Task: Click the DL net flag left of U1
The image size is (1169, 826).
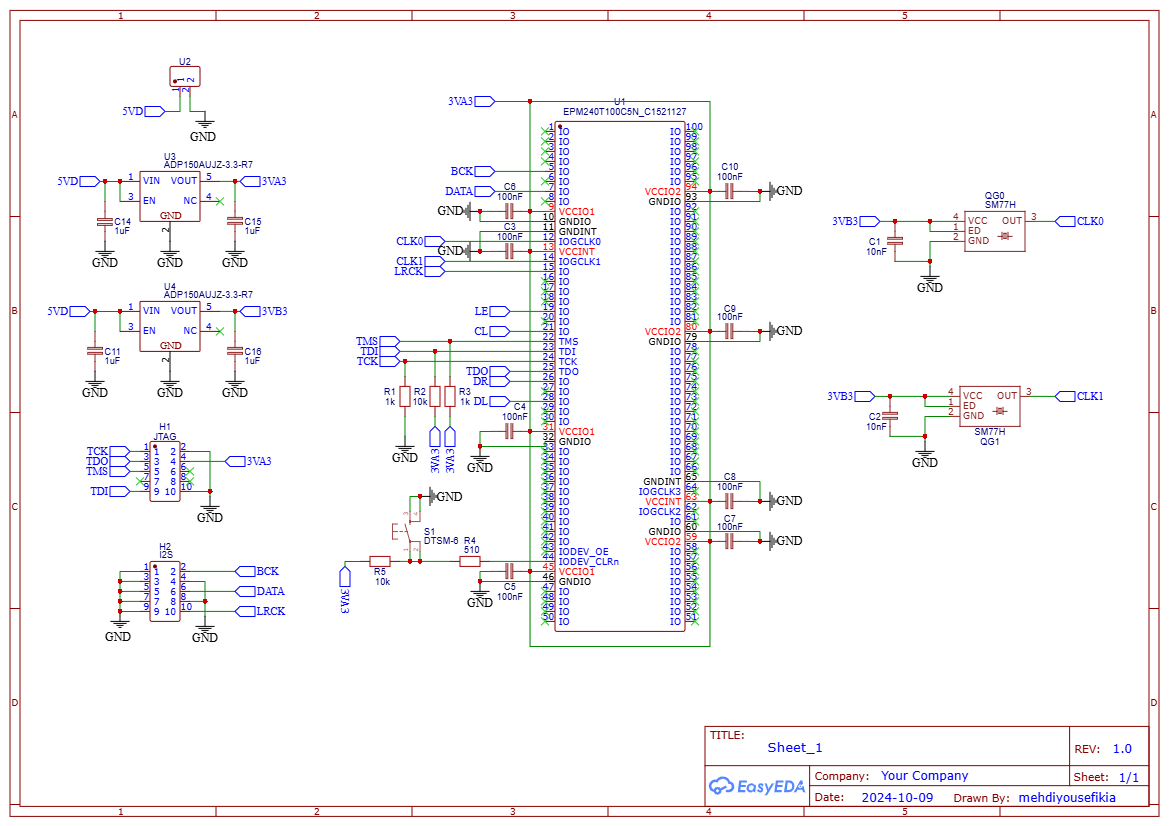Action: point(492,401)
